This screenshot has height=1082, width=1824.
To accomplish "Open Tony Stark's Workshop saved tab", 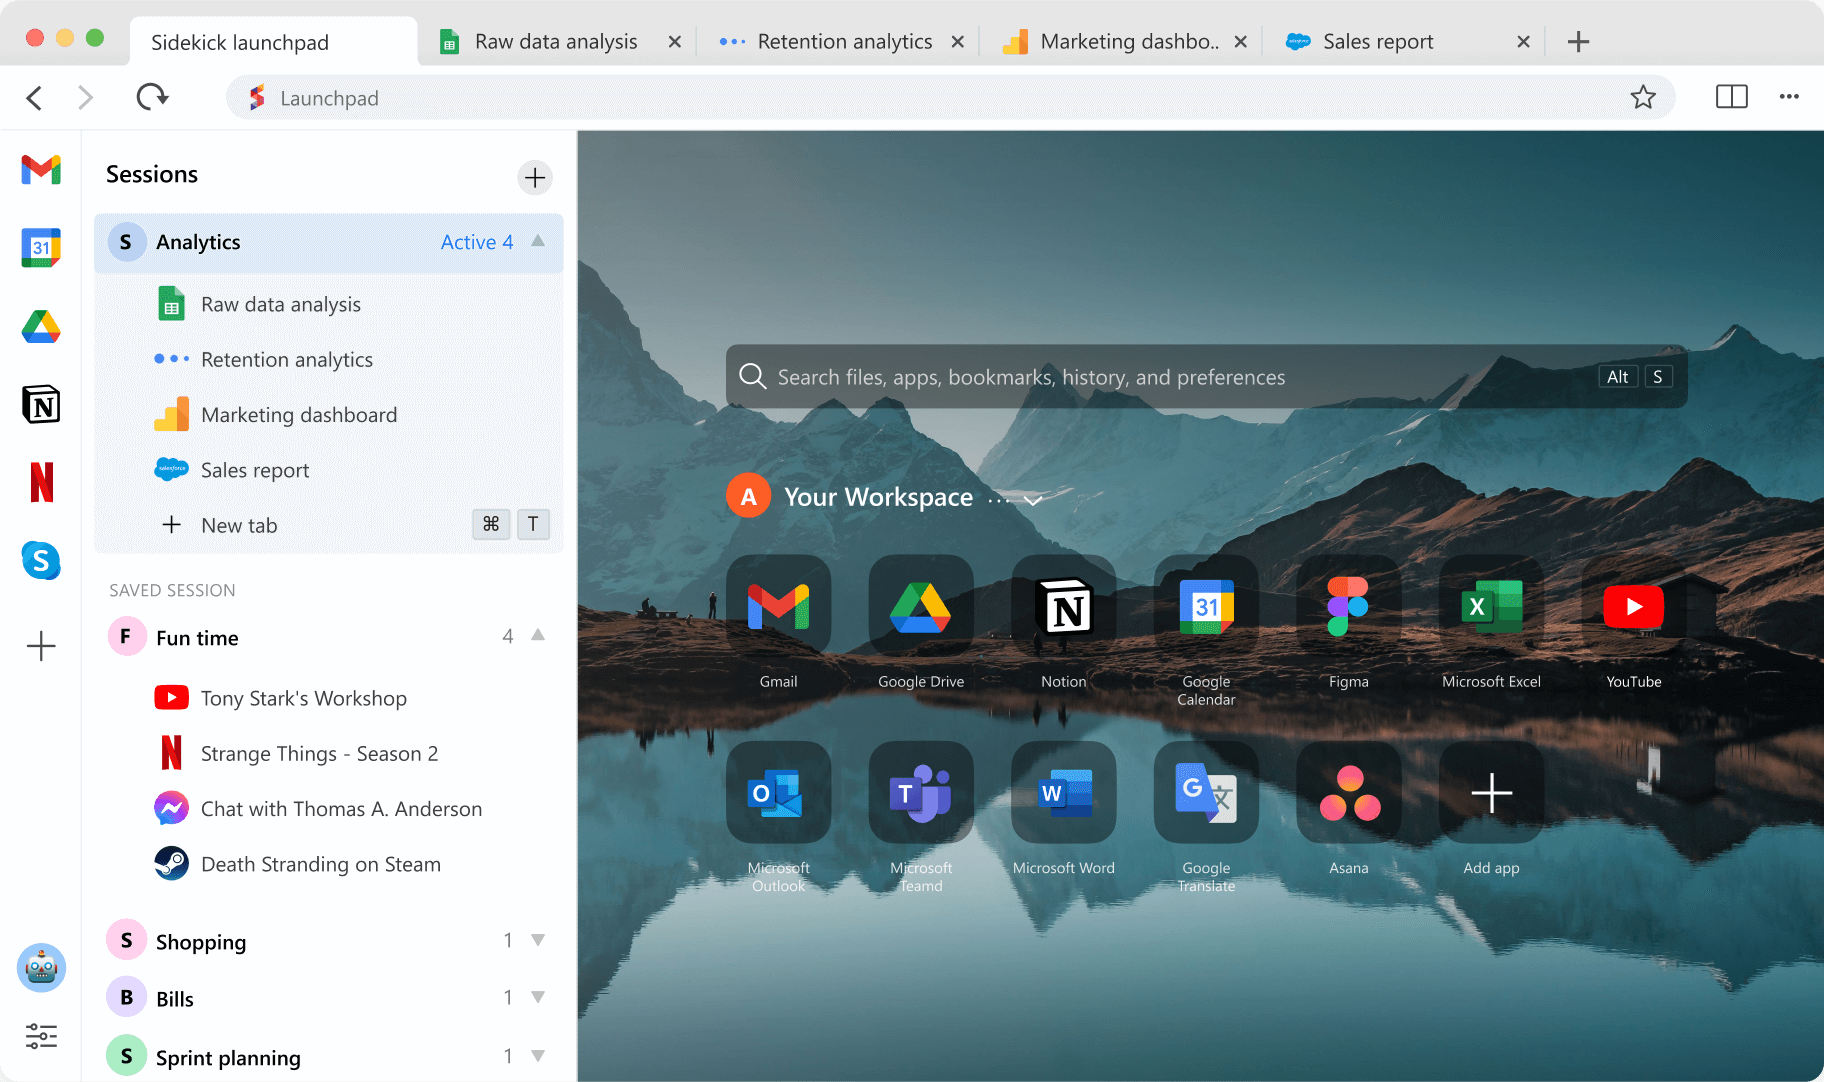I will pyautogui.click(x=329, y=698).
